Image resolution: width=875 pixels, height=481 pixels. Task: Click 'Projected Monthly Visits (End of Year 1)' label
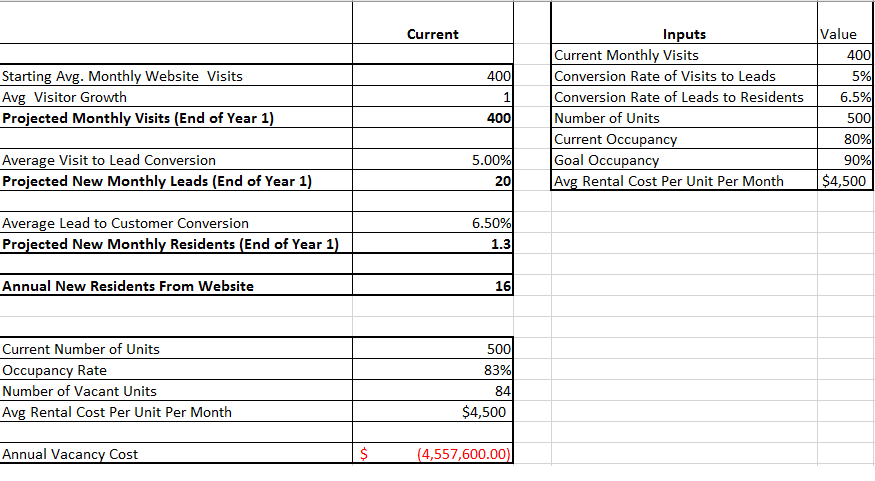click(138, 118)
